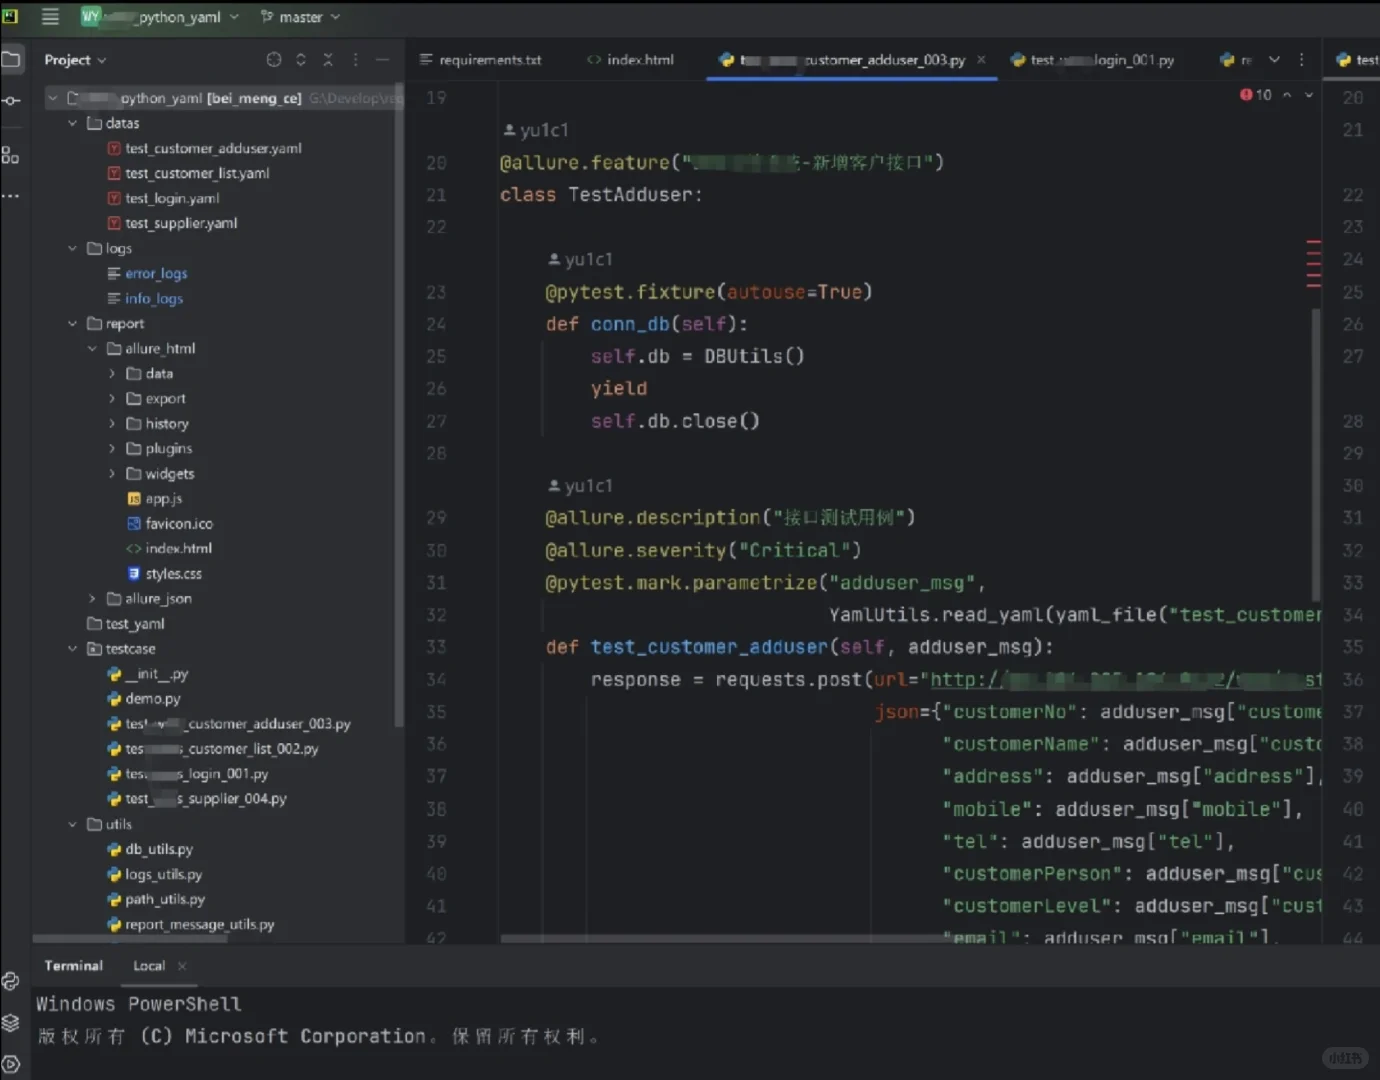Viewport: 1380px width, 1080px height.
Task: Collapse the datas folder
Action: click(x=72, y=123)
